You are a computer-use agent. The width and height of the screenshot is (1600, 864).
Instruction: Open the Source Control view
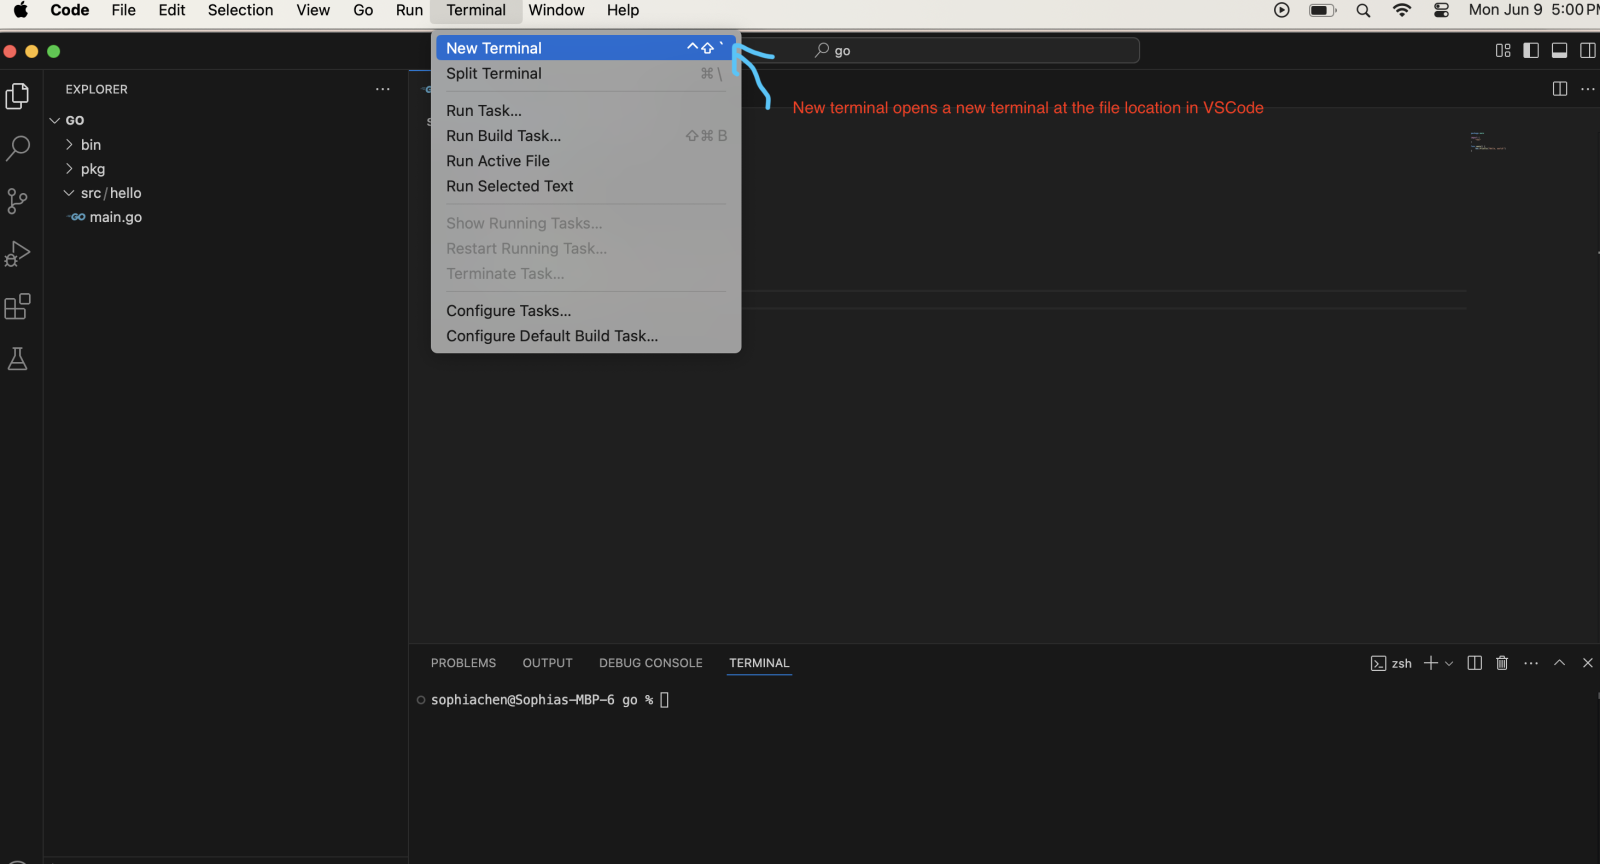click(x=18, y=201)
